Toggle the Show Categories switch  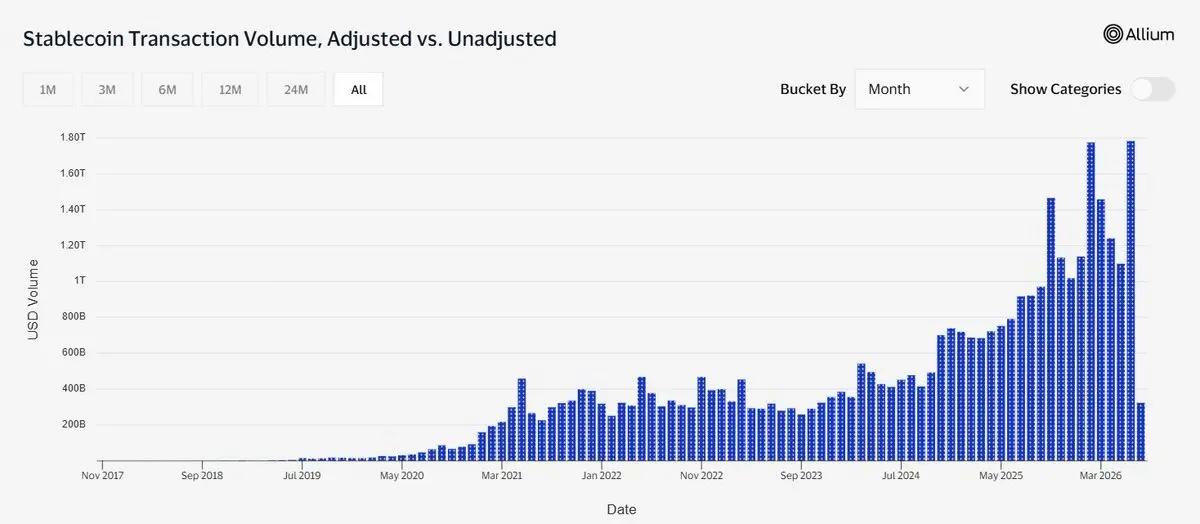click(x=1153, y=89)
